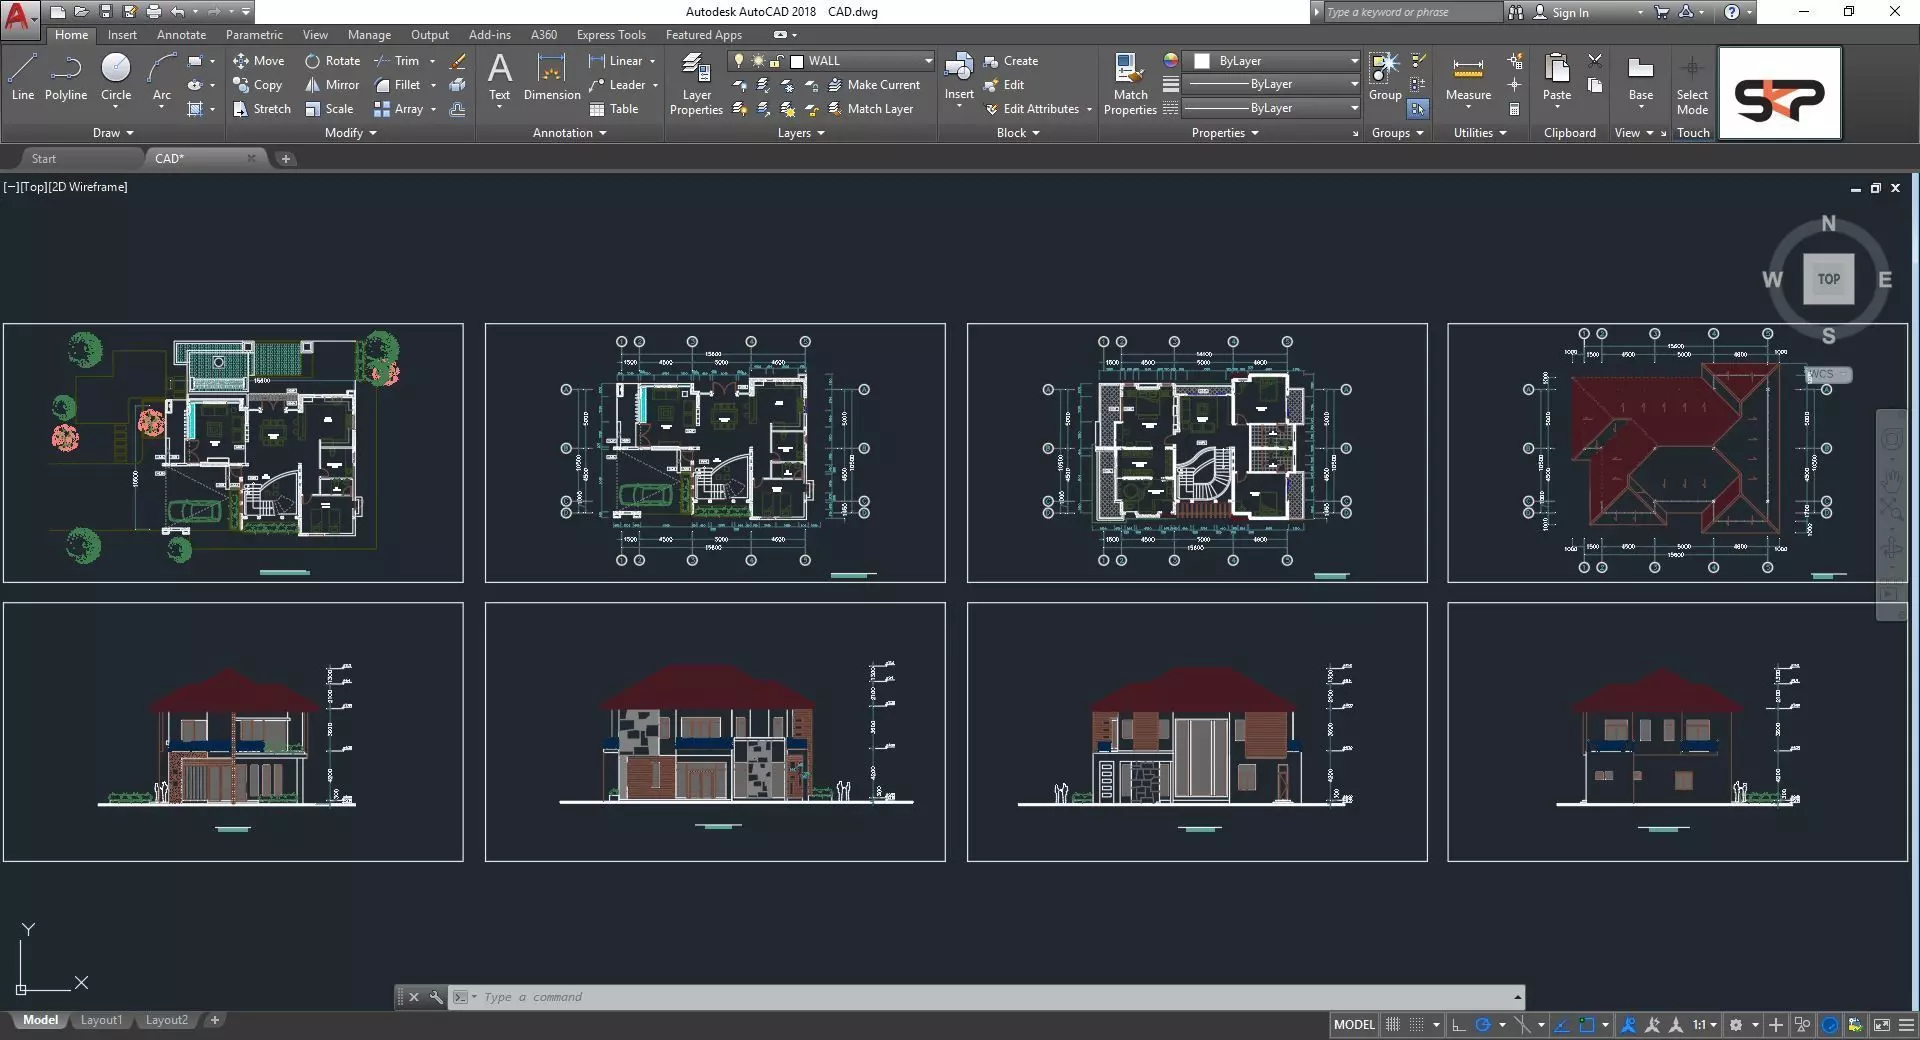Open the status bar Customization menu icon

[1906, 1025]
